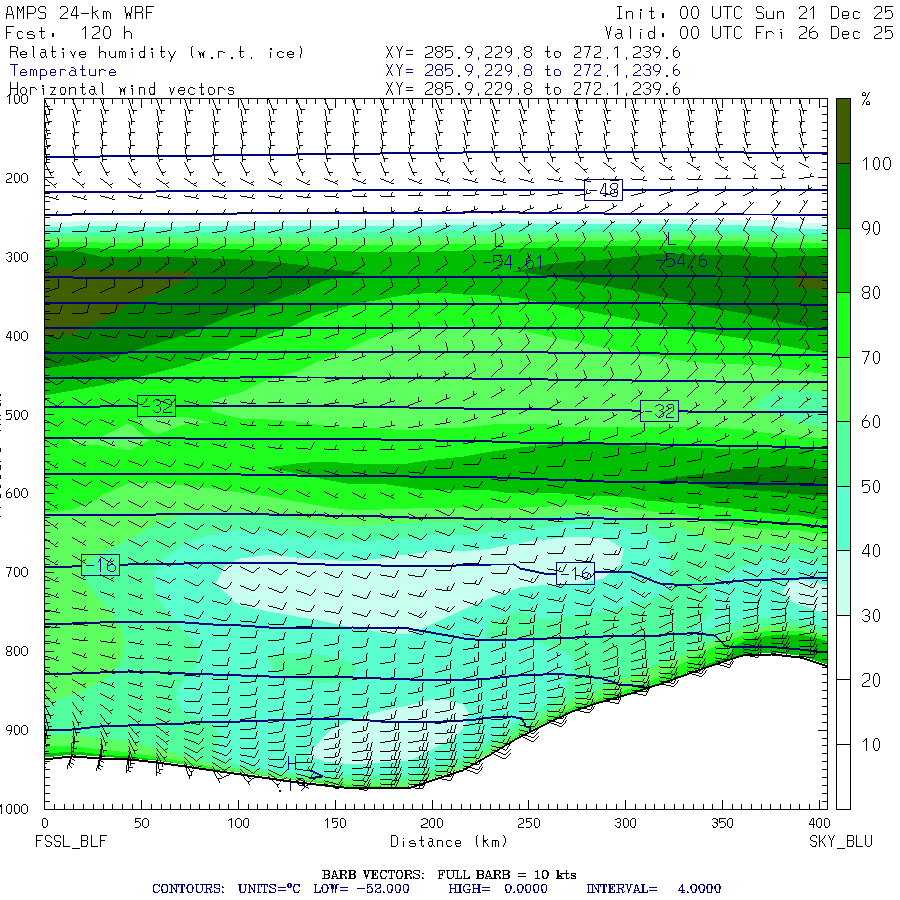Viewport: 900px width, 900px height.
Task: Click the '250' distance axis tick label
Action: coord(528,823)
